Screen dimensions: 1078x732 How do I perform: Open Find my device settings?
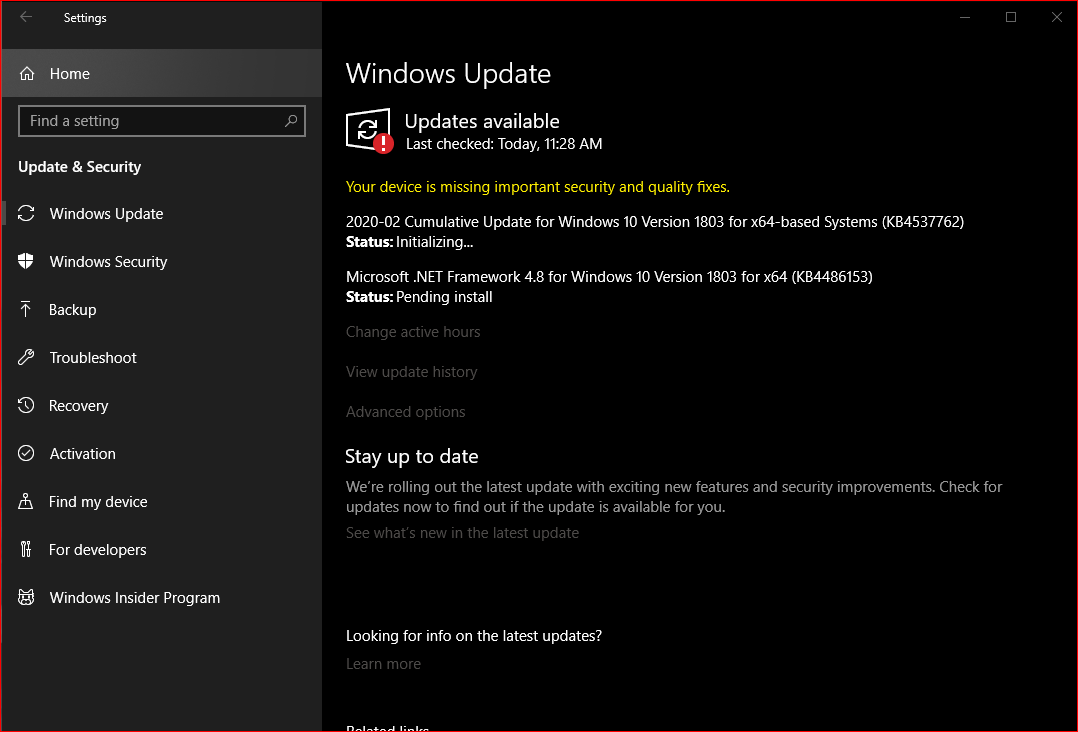162,502
